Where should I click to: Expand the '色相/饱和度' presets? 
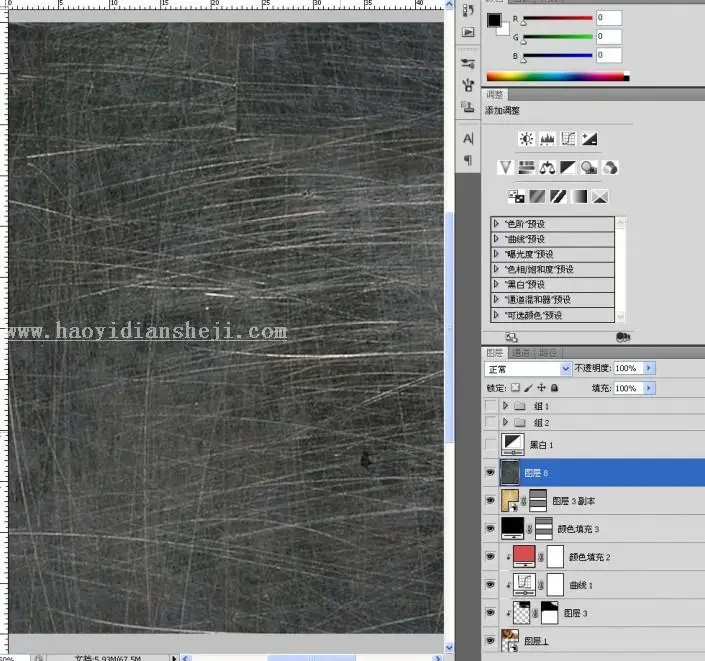pyautogui.click(x=496, y=269)
